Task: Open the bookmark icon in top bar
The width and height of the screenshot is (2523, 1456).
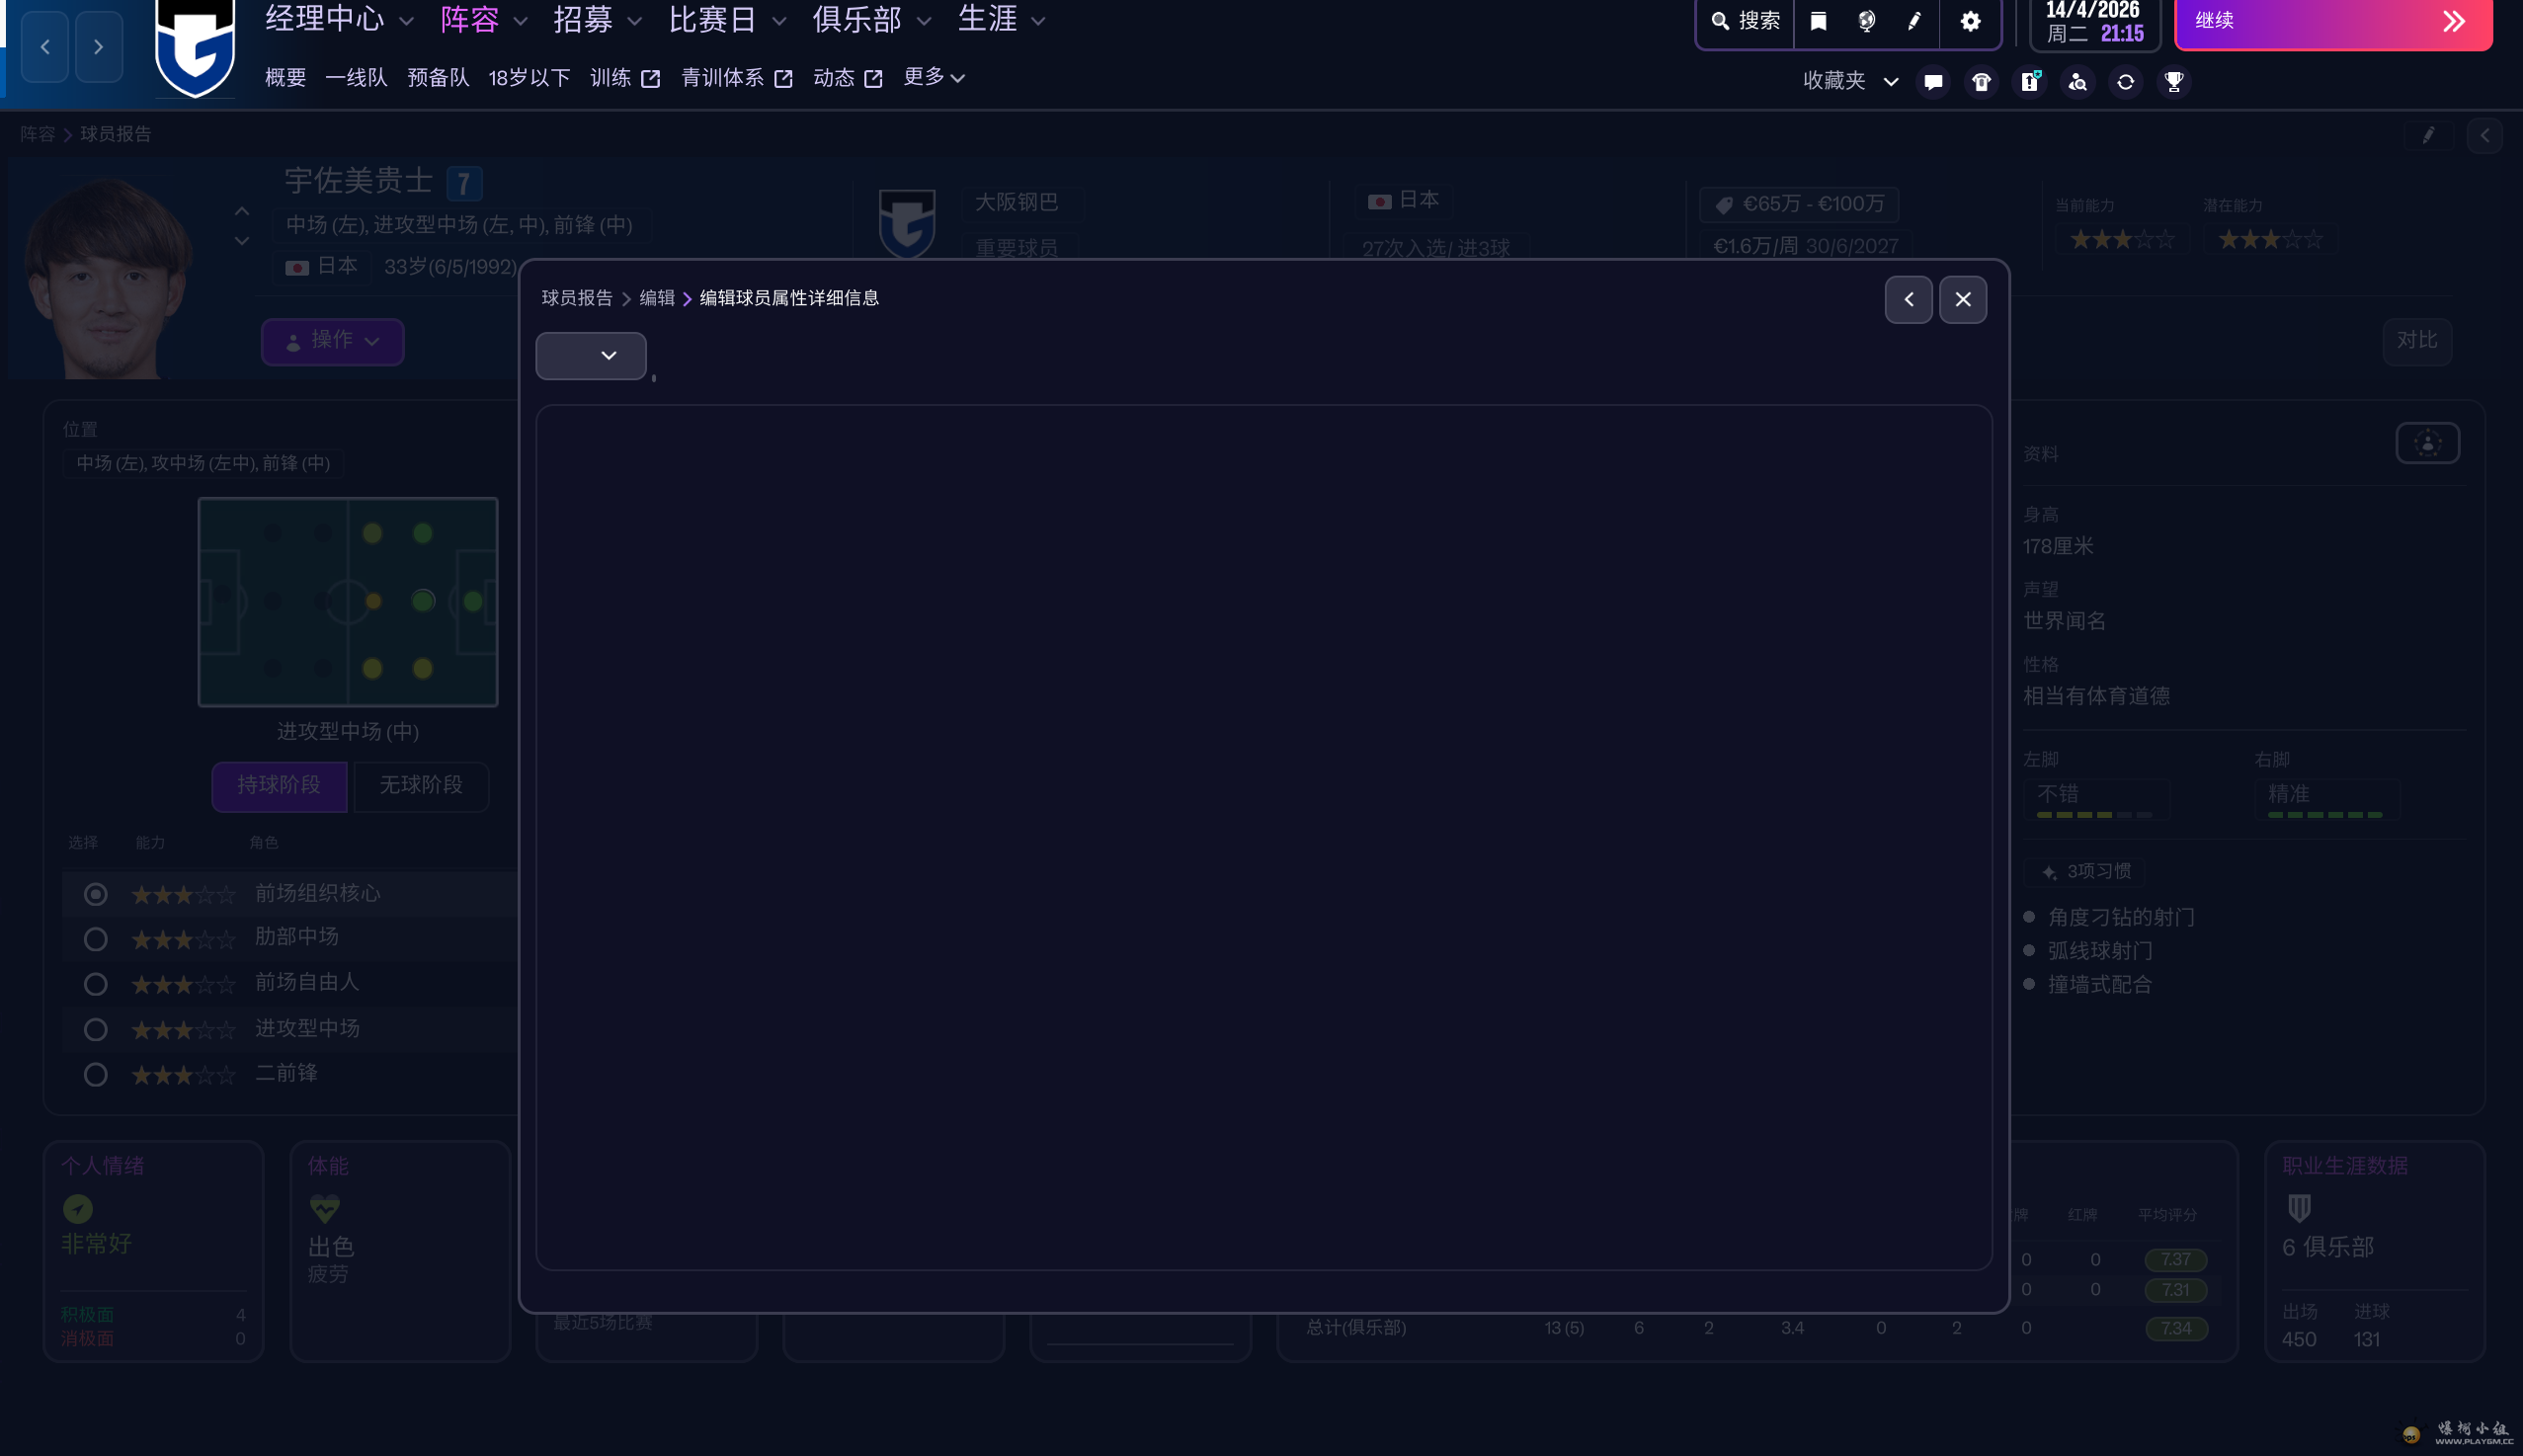Action: coord(1818,21)
